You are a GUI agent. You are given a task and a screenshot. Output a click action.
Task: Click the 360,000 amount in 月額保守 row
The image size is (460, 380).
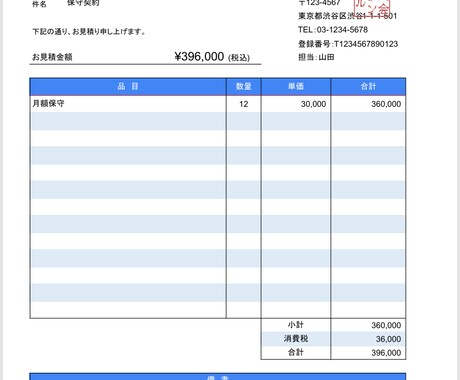click(386, 104)
